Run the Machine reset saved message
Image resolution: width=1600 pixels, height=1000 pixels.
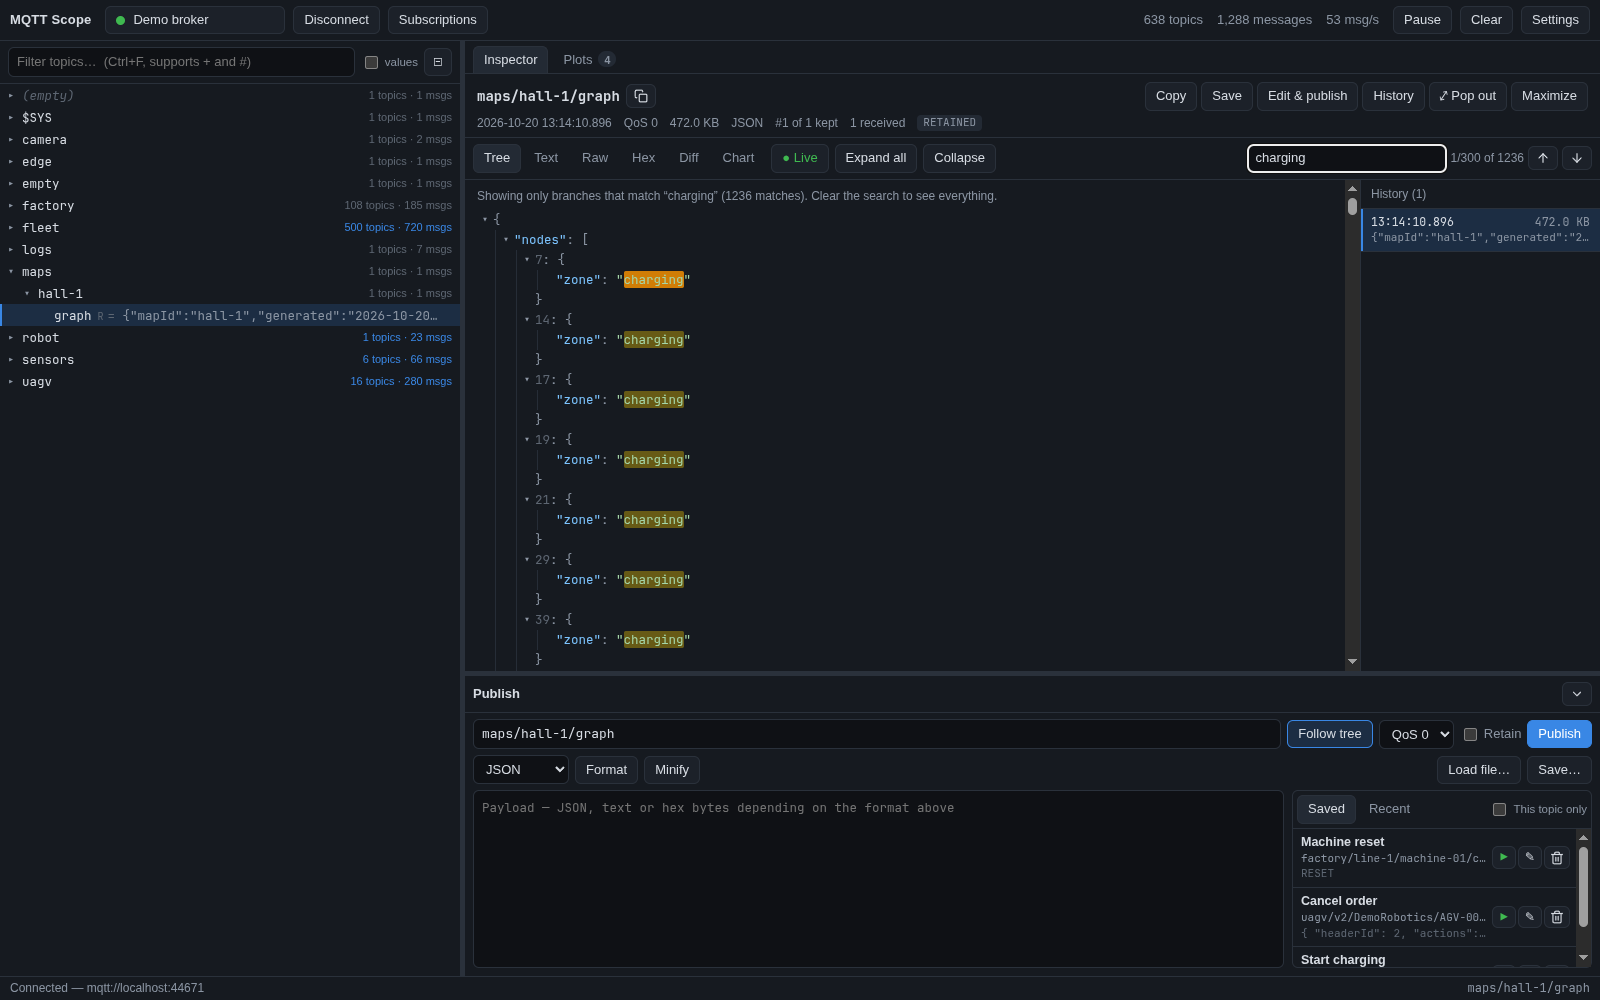pos(1504,857)
